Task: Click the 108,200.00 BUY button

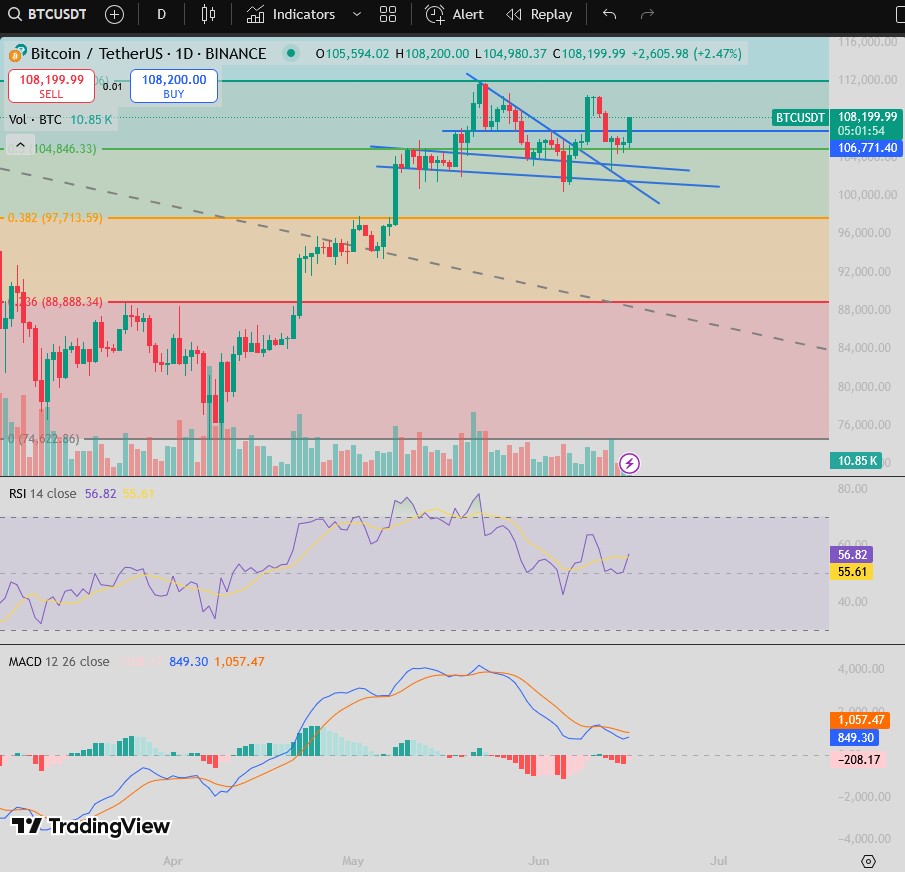Action: click(x=174, y=86)
